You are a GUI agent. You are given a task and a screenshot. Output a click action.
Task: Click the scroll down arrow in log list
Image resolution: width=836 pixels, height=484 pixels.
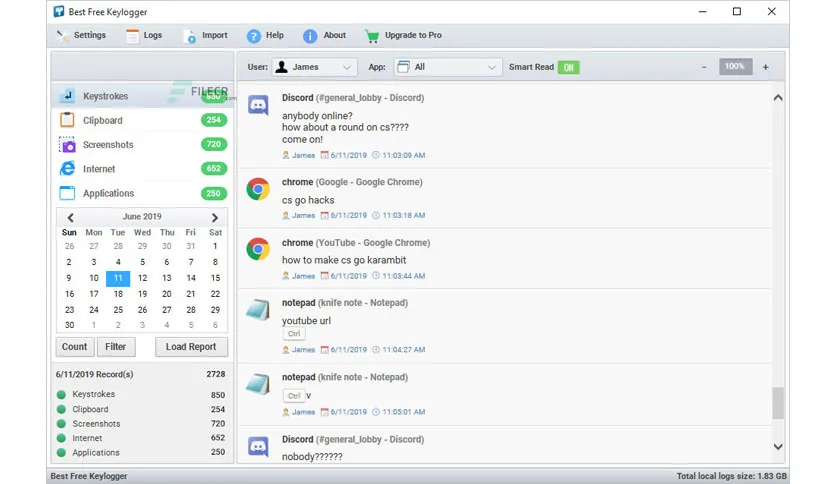(x=778, y=447)
